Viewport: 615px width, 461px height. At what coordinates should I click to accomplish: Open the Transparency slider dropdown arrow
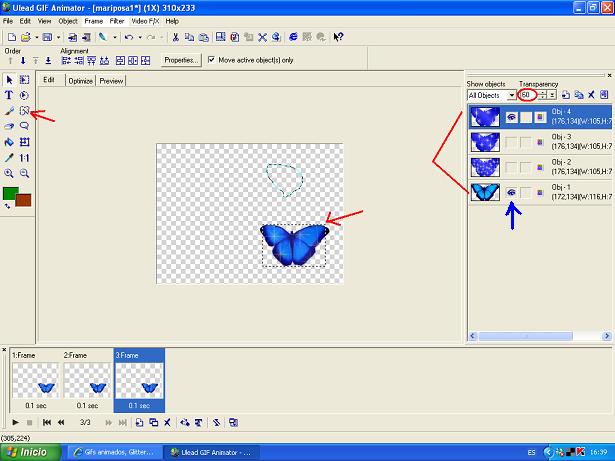pyautogui.click(x=552, y=95)
